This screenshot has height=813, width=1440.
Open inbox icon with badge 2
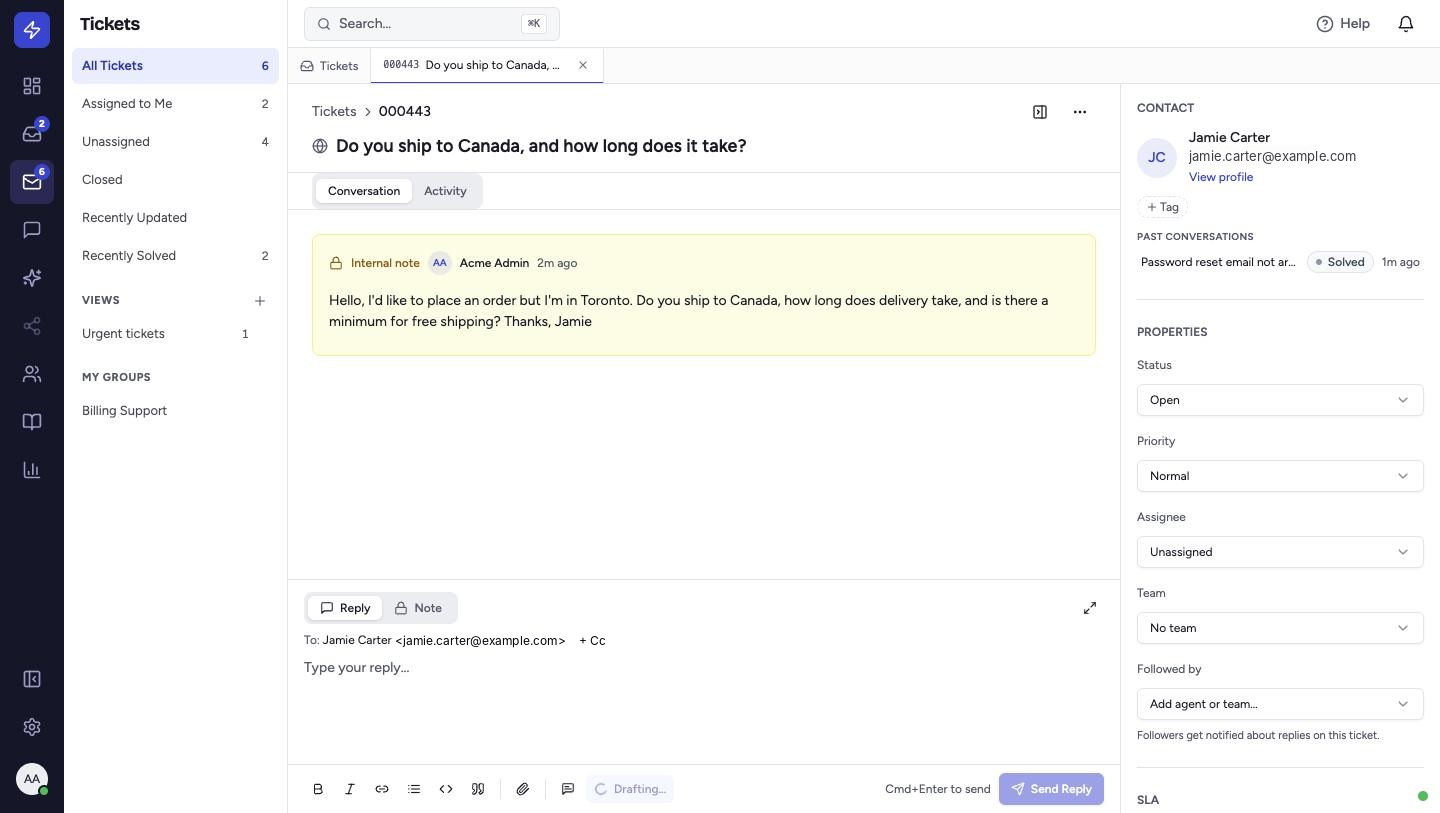click(x=32, y=134)
